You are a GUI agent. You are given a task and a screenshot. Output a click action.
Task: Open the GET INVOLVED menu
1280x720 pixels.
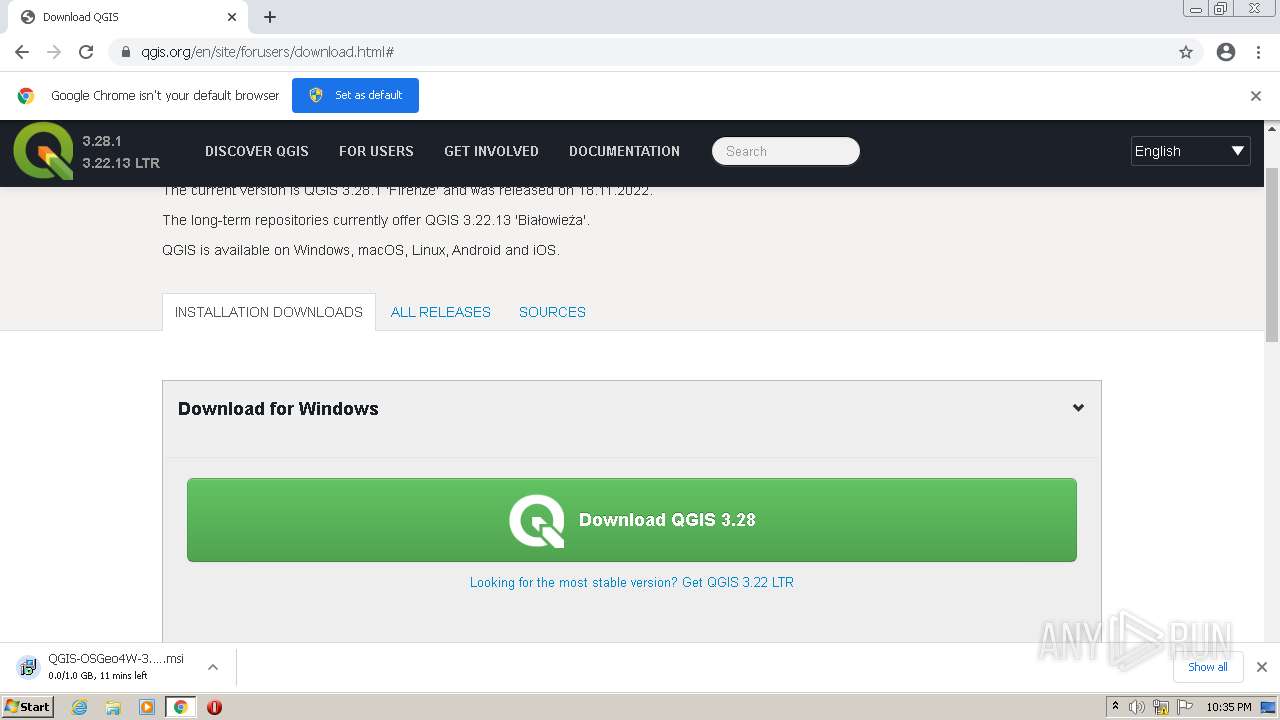pyautogui.click(x=491, y=151)
